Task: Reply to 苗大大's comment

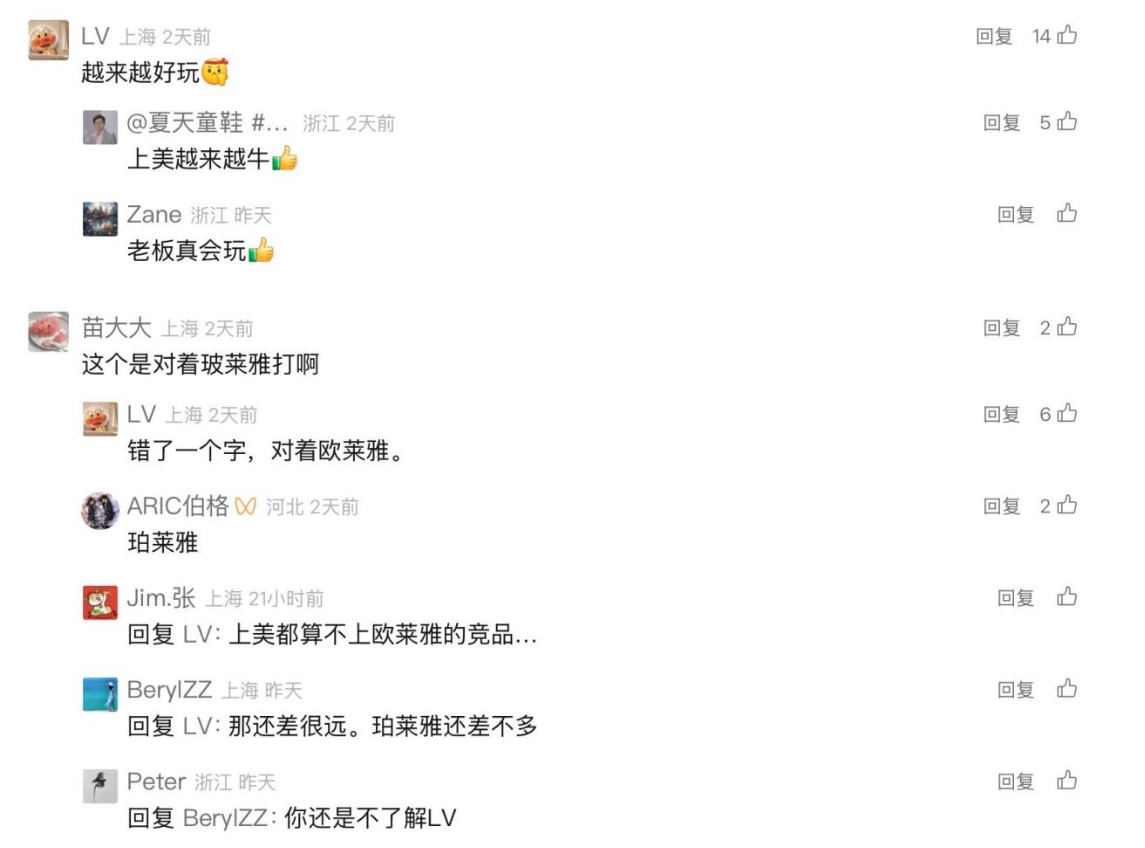Action: tap(1001, 327)
